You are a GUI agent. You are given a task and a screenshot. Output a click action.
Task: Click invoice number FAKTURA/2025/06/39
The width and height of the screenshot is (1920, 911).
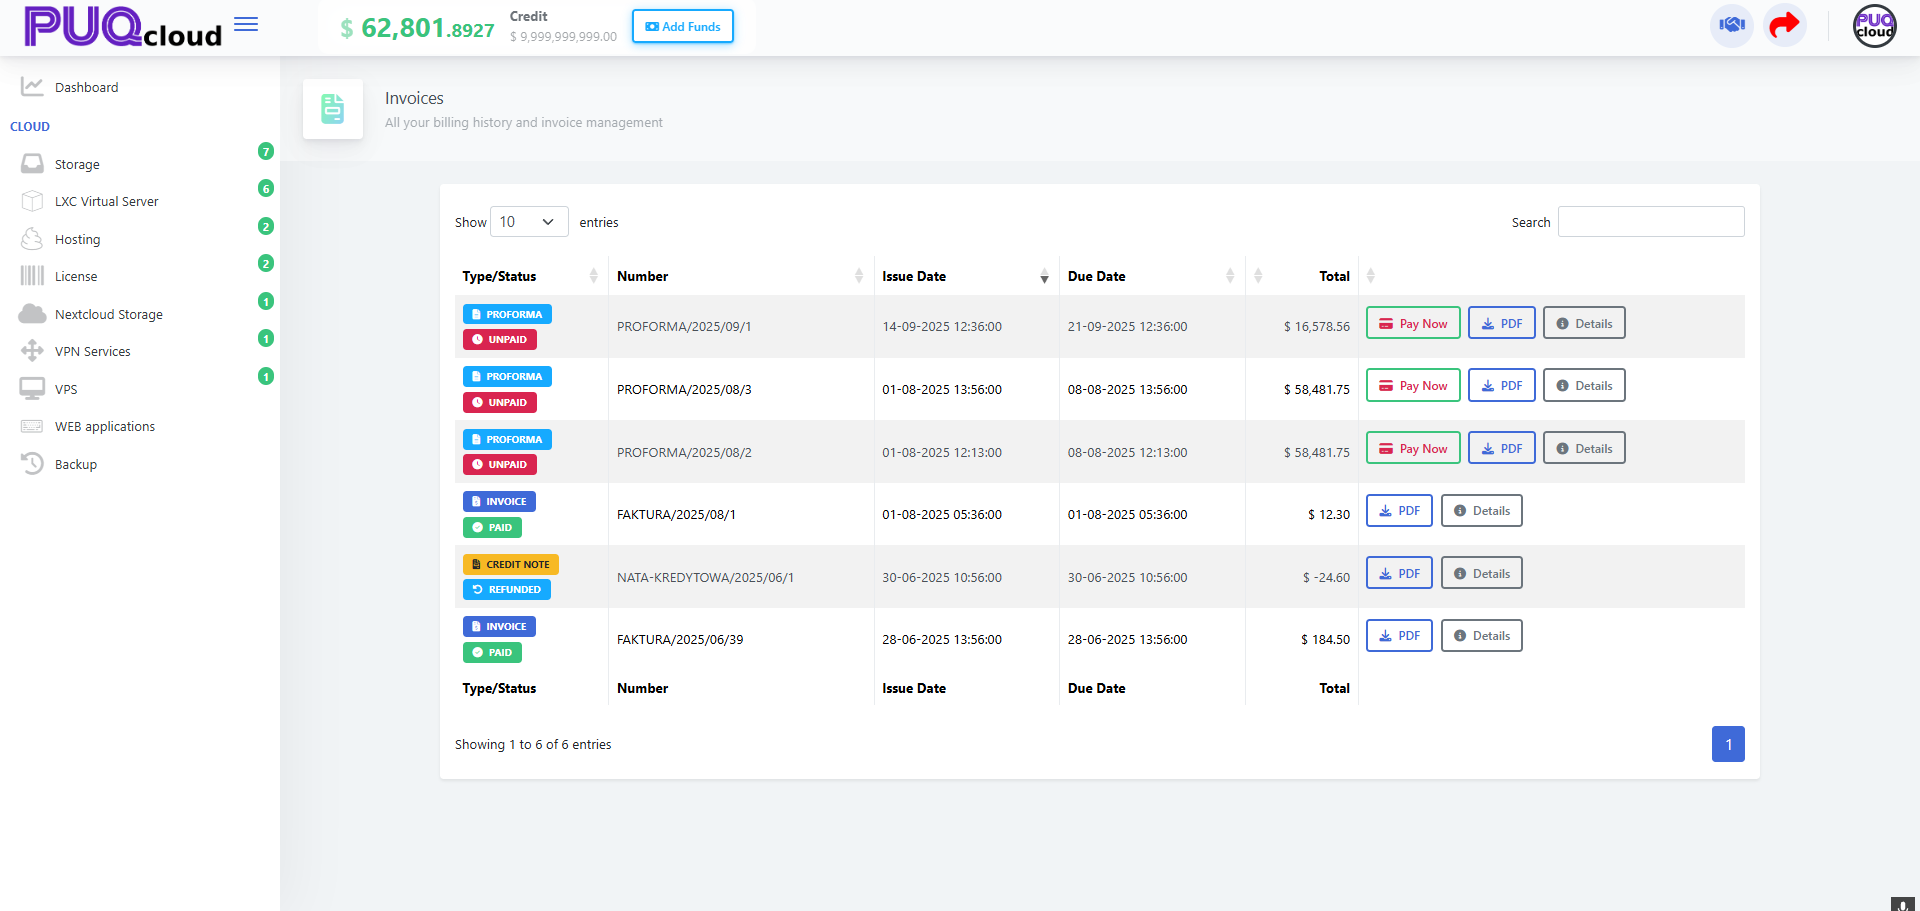pos(680,639)
